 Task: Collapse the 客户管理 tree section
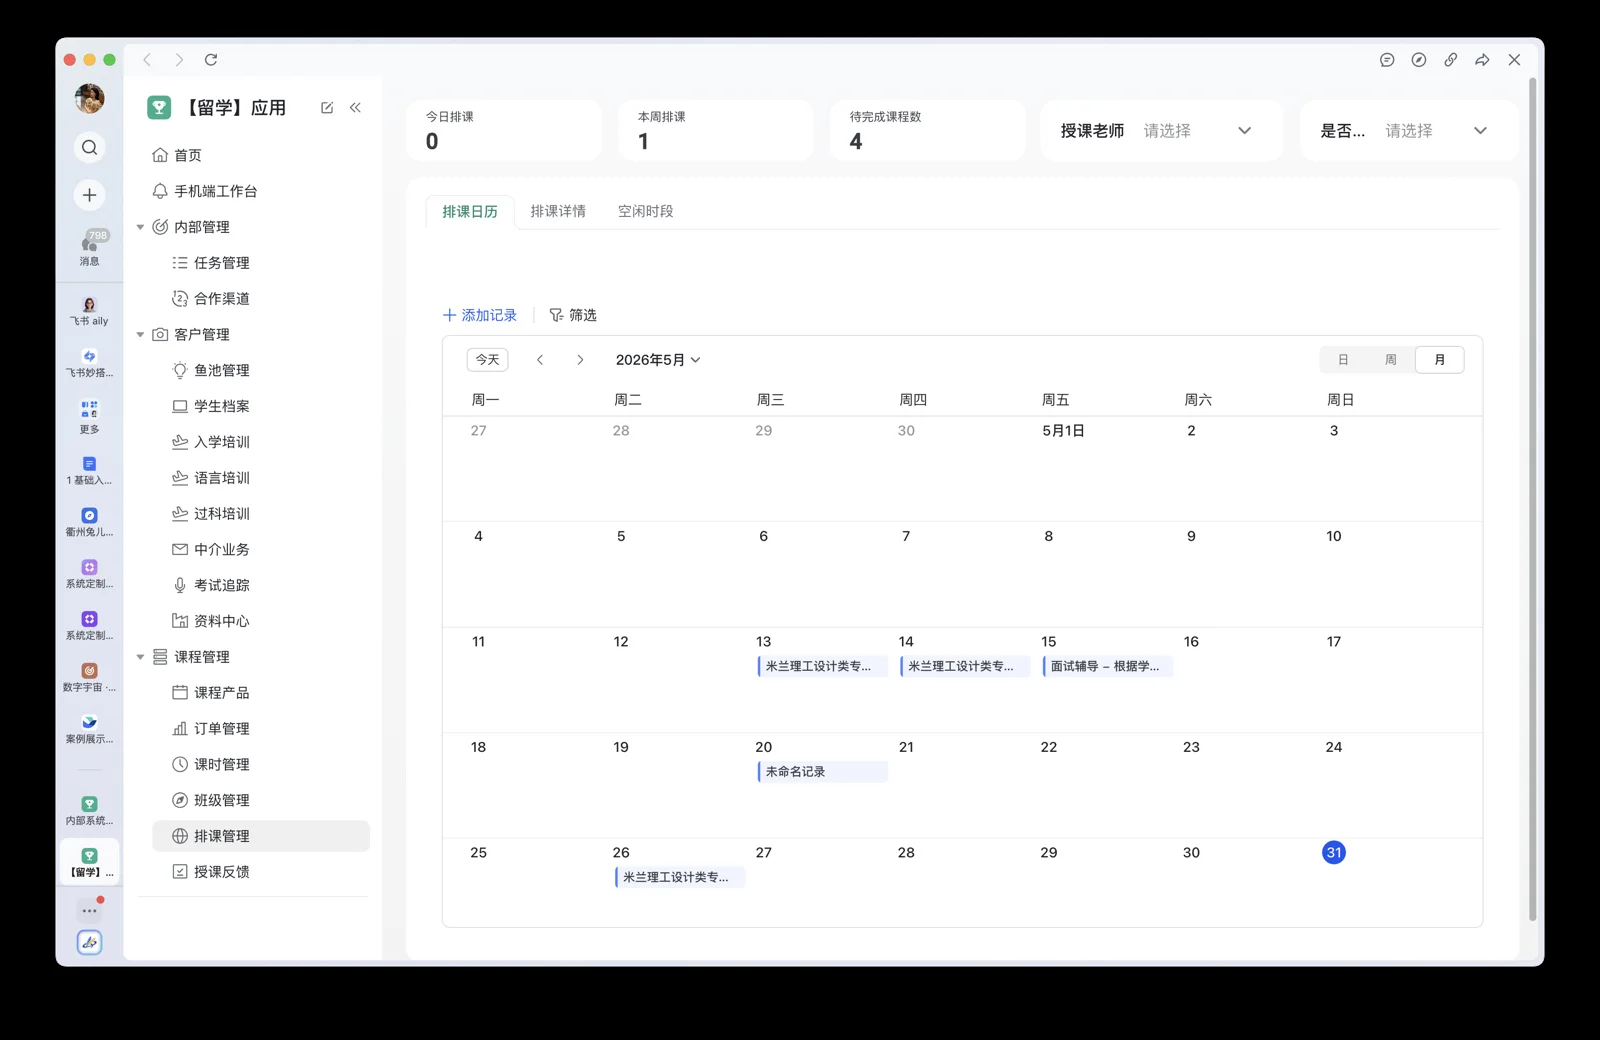tap(140, 335)
